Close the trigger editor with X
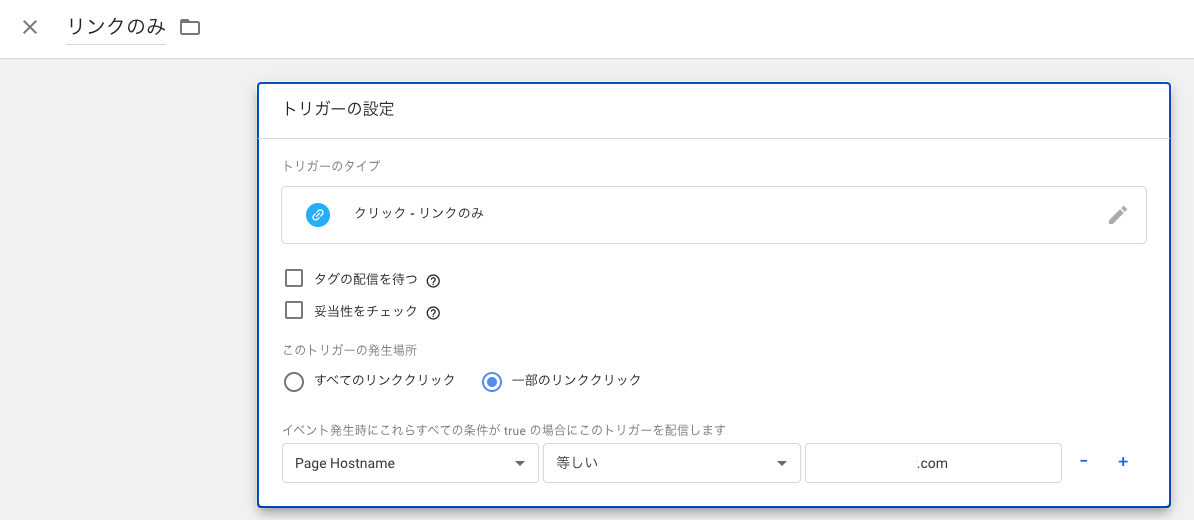 coord(30,27)
